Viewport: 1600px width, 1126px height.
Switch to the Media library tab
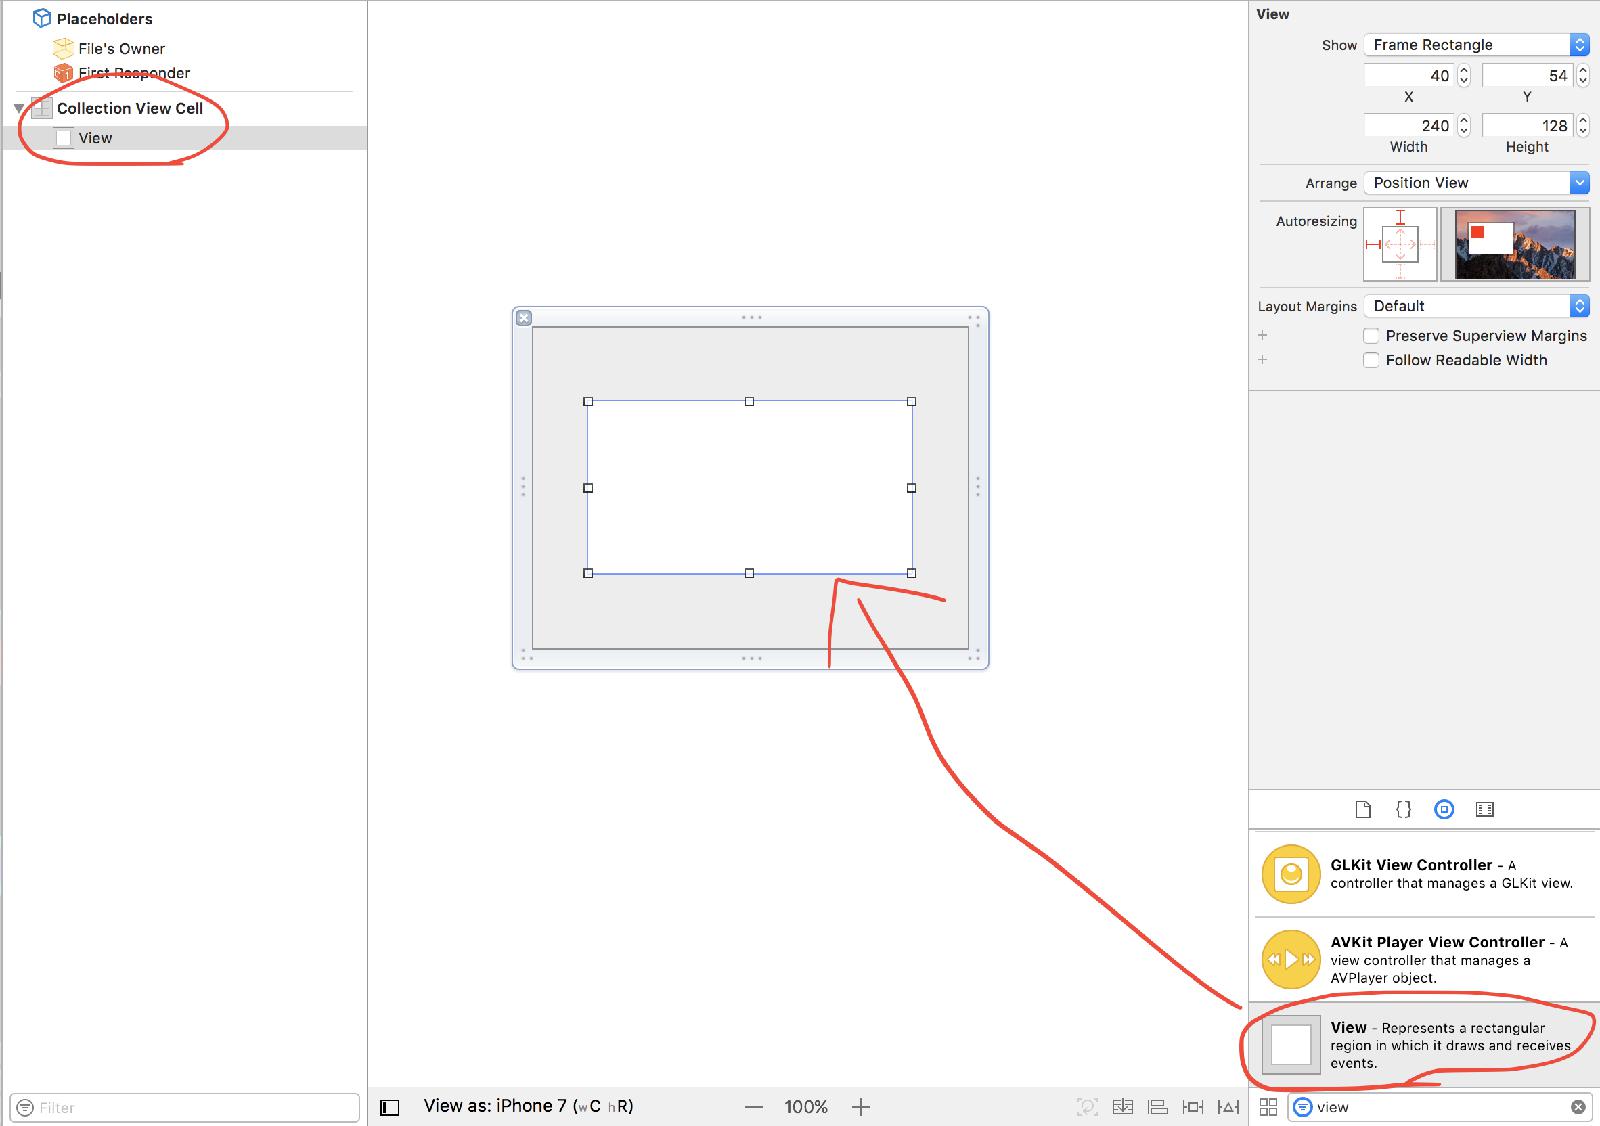[1485, 810]
